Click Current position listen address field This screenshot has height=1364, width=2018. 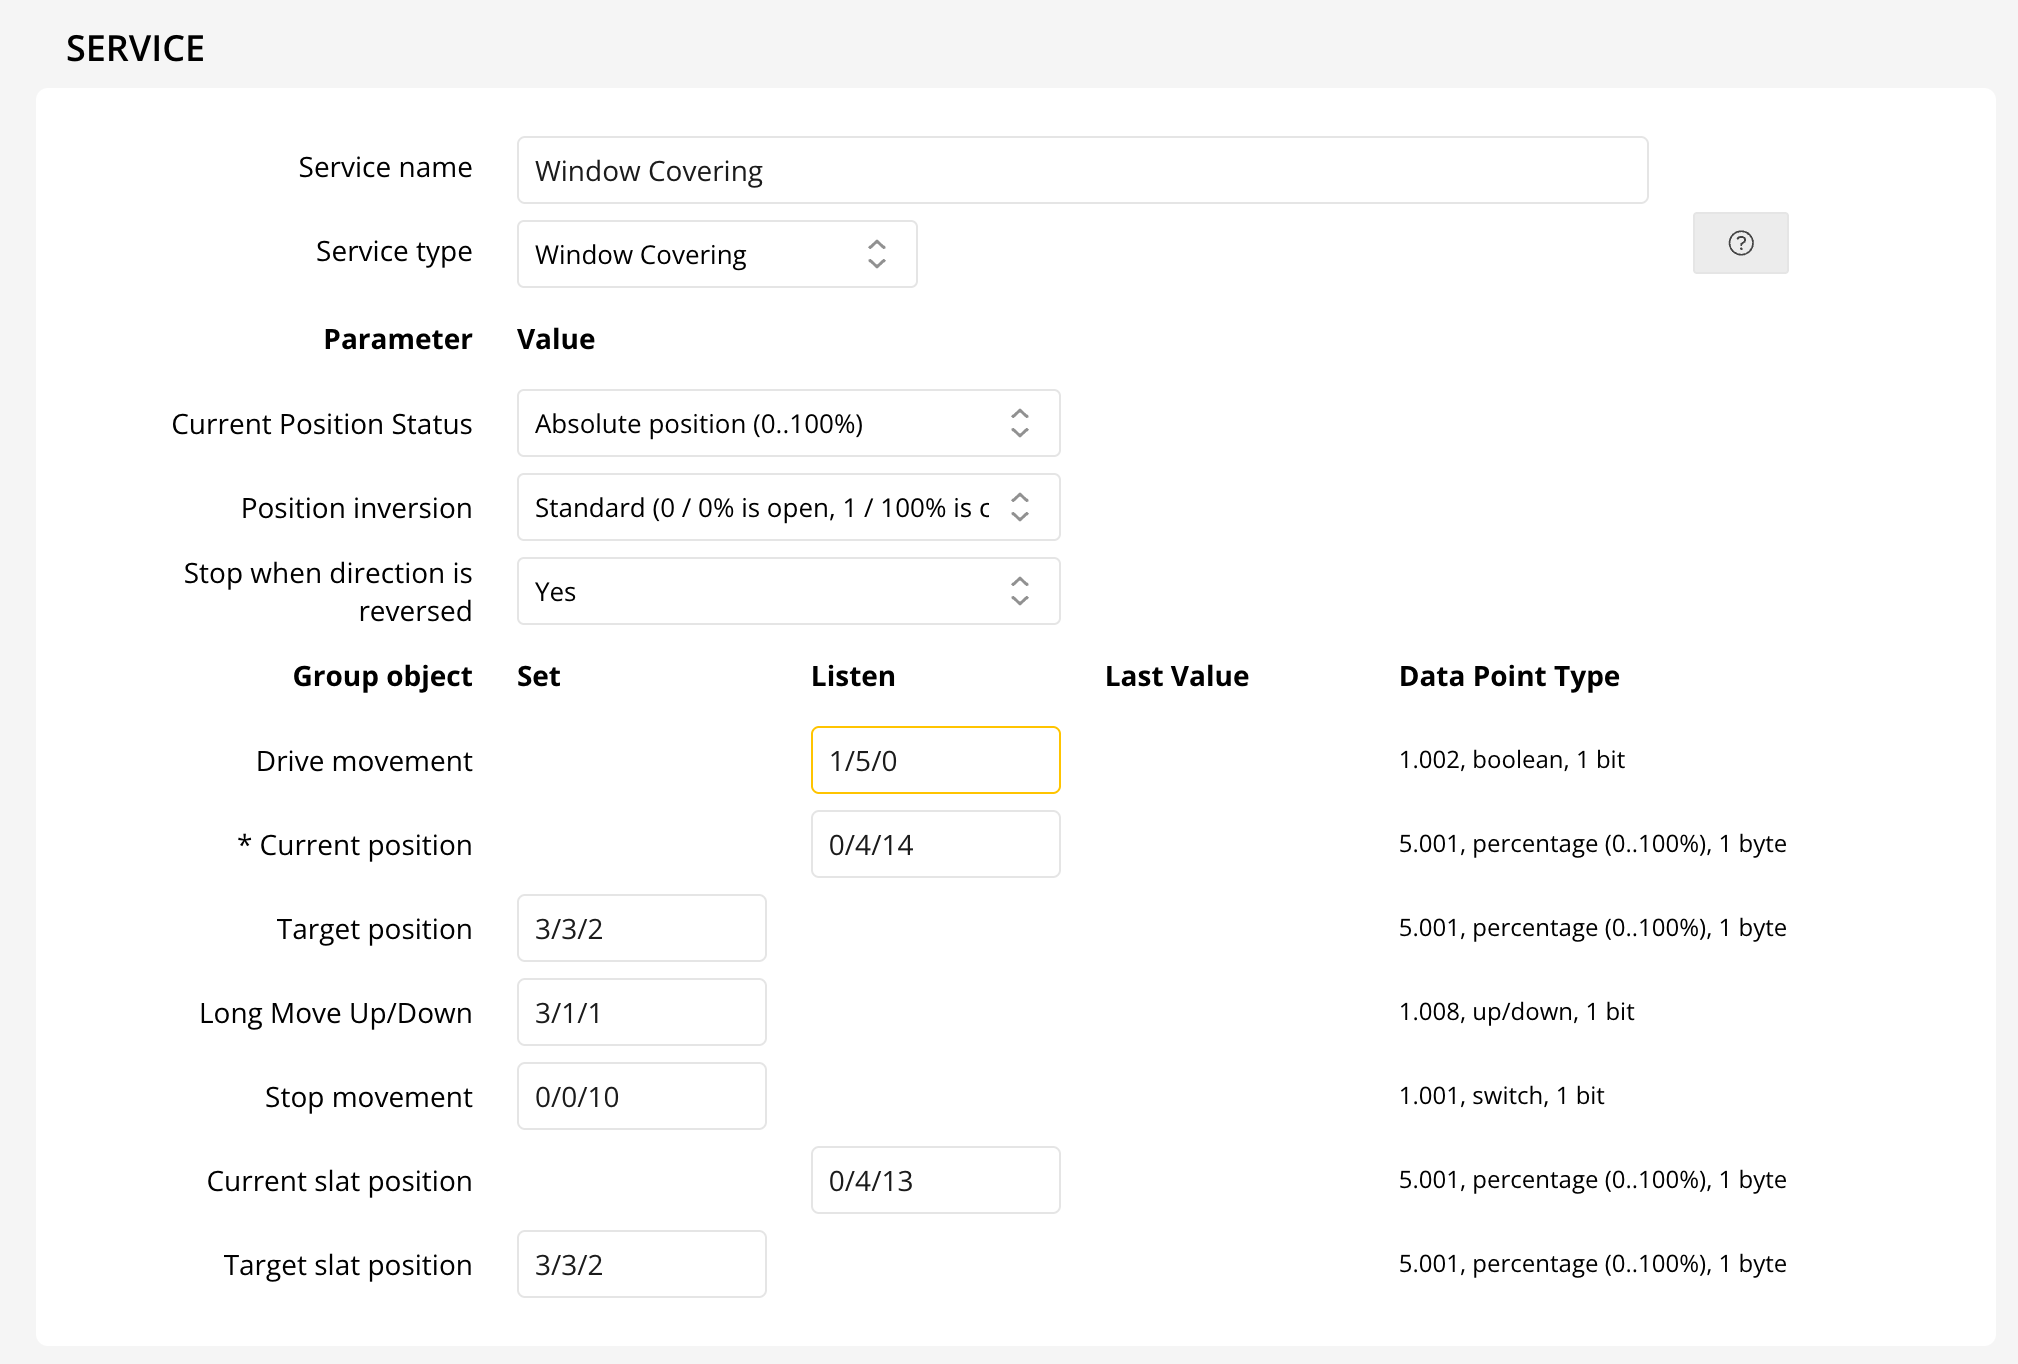click(x=935, y=844)
